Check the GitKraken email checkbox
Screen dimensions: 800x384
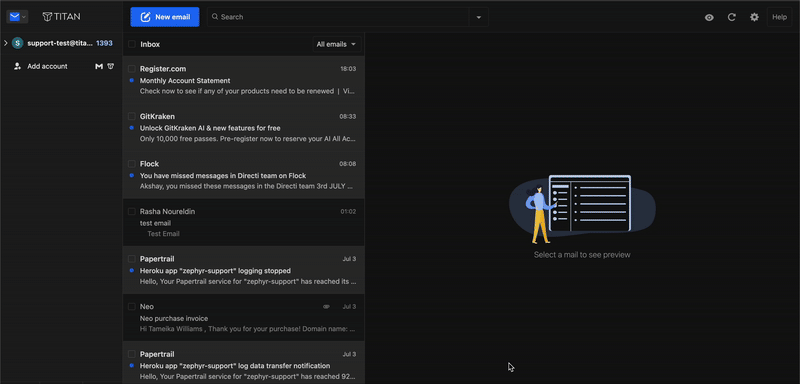pyautogui.click(x=132, y=116)
